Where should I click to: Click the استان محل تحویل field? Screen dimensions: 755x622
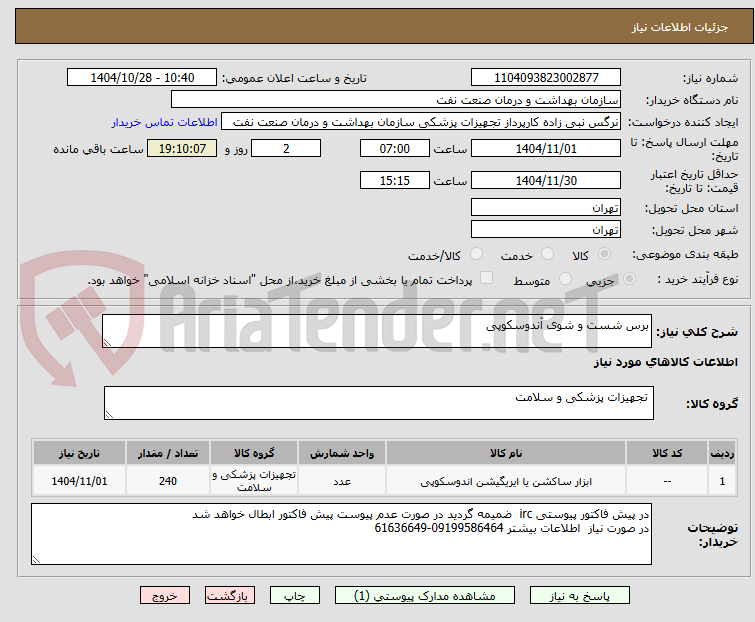point(546,207)
